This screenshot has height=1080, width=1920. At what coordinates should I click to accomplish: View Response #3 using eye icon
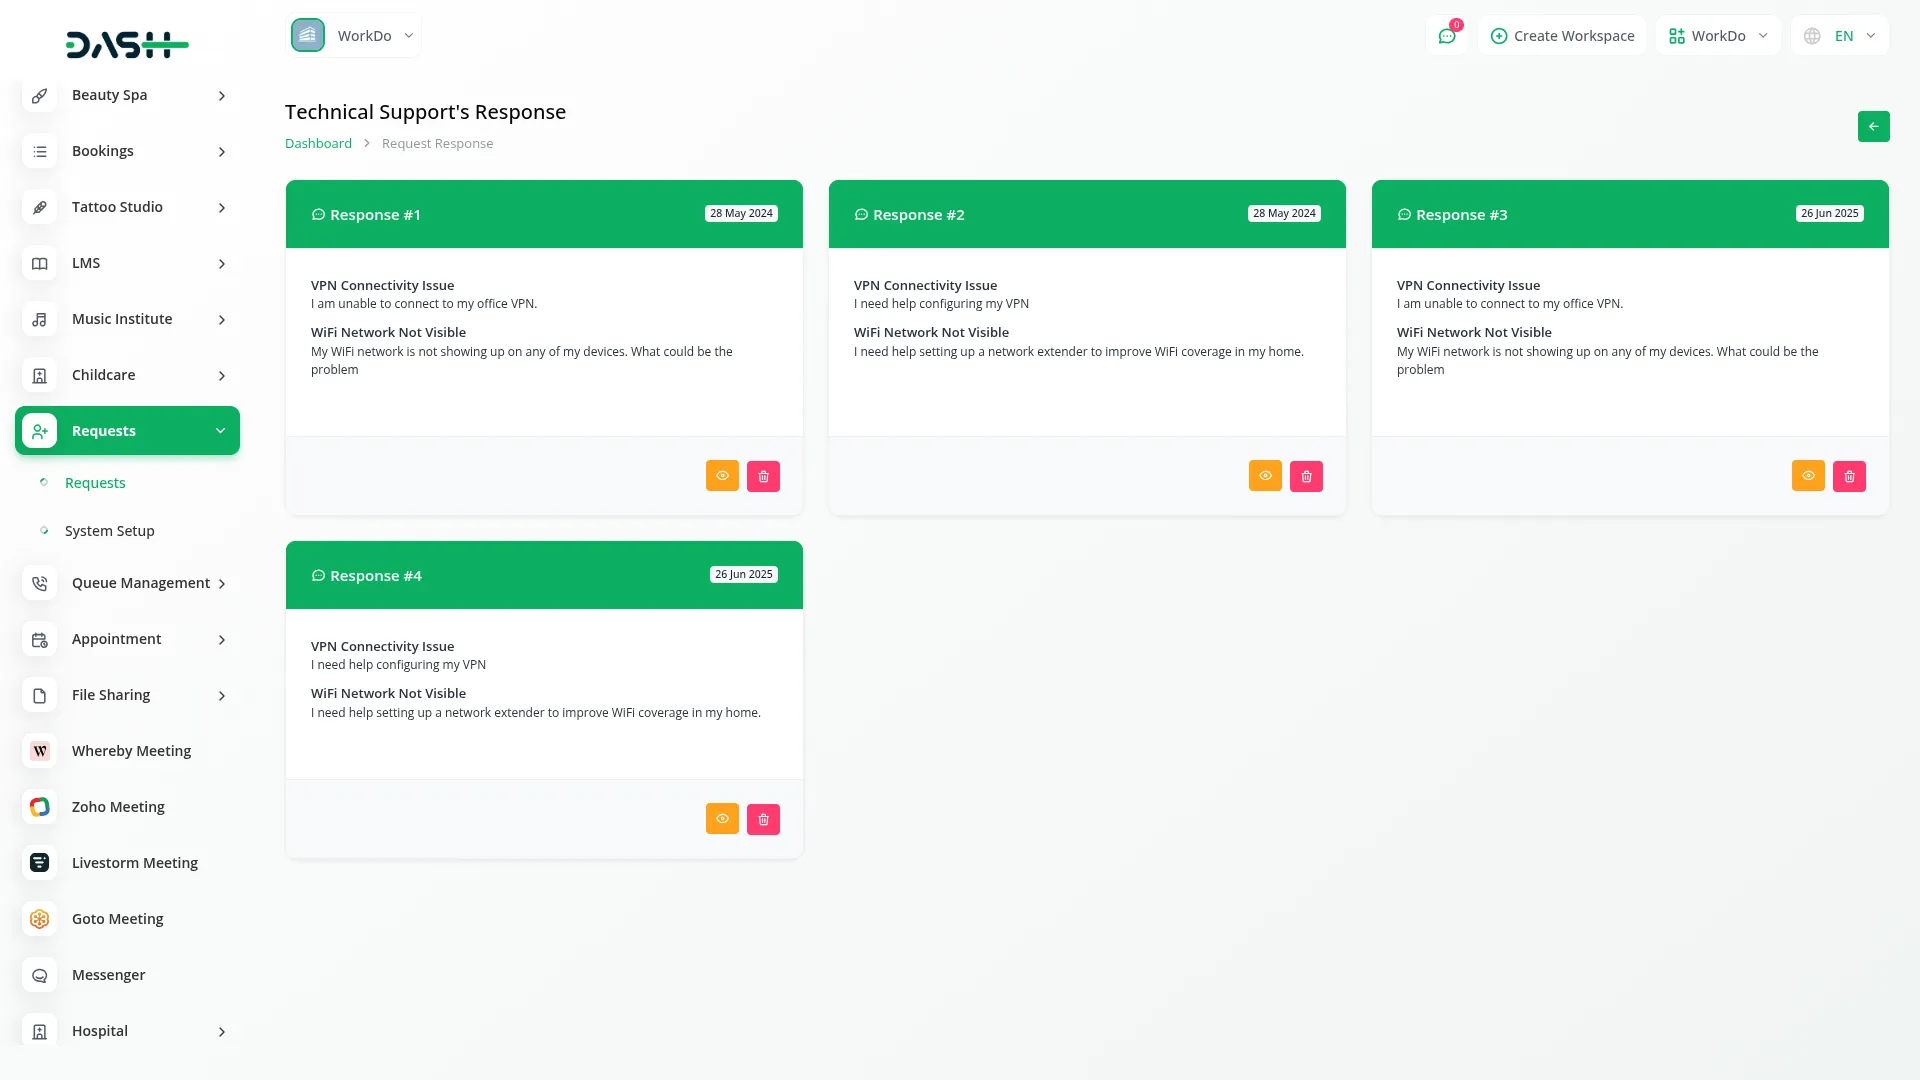pyautogui.click(x=1808, y=476)
